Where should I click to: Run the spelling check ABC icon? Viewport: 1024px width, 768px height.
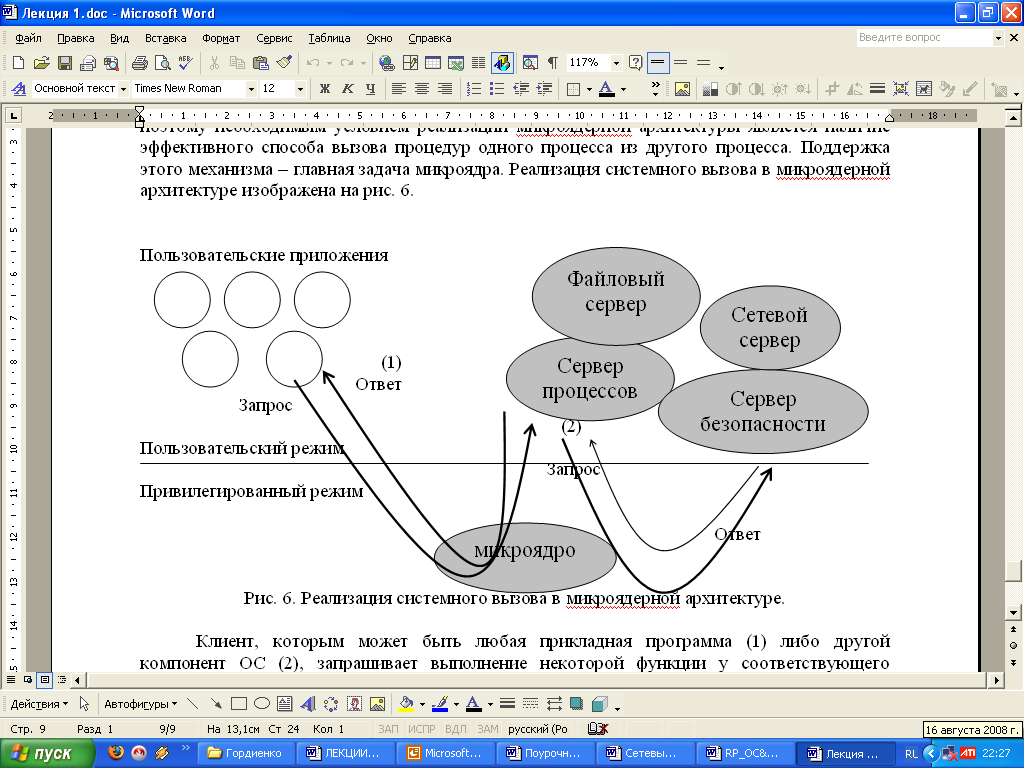(x=185, y=63)
